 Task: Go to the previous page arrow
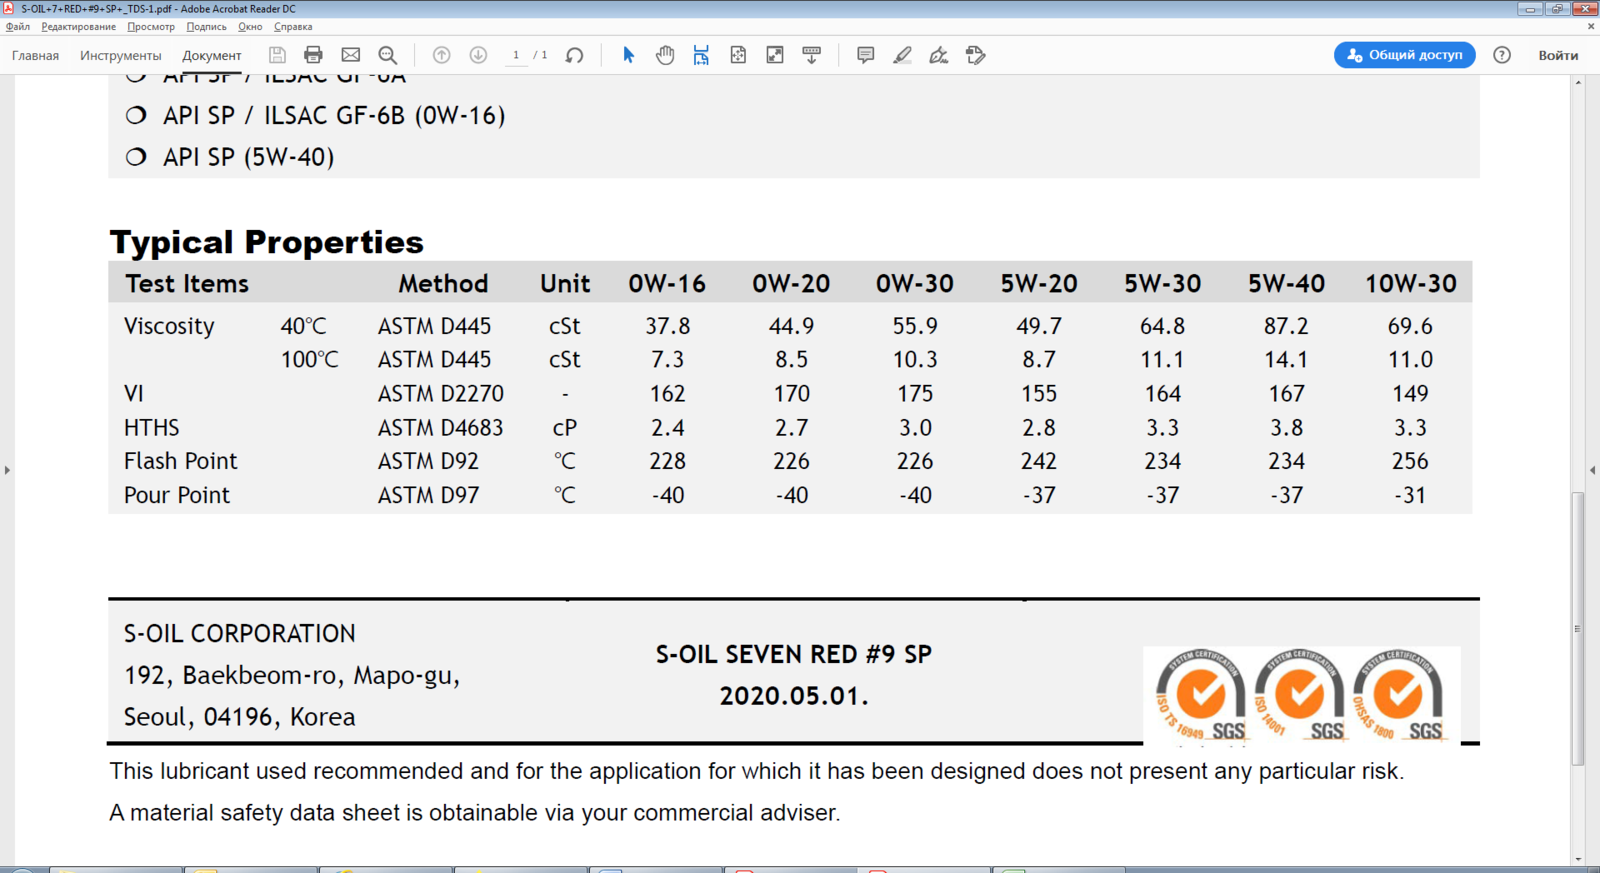click(x=441, y=55)
